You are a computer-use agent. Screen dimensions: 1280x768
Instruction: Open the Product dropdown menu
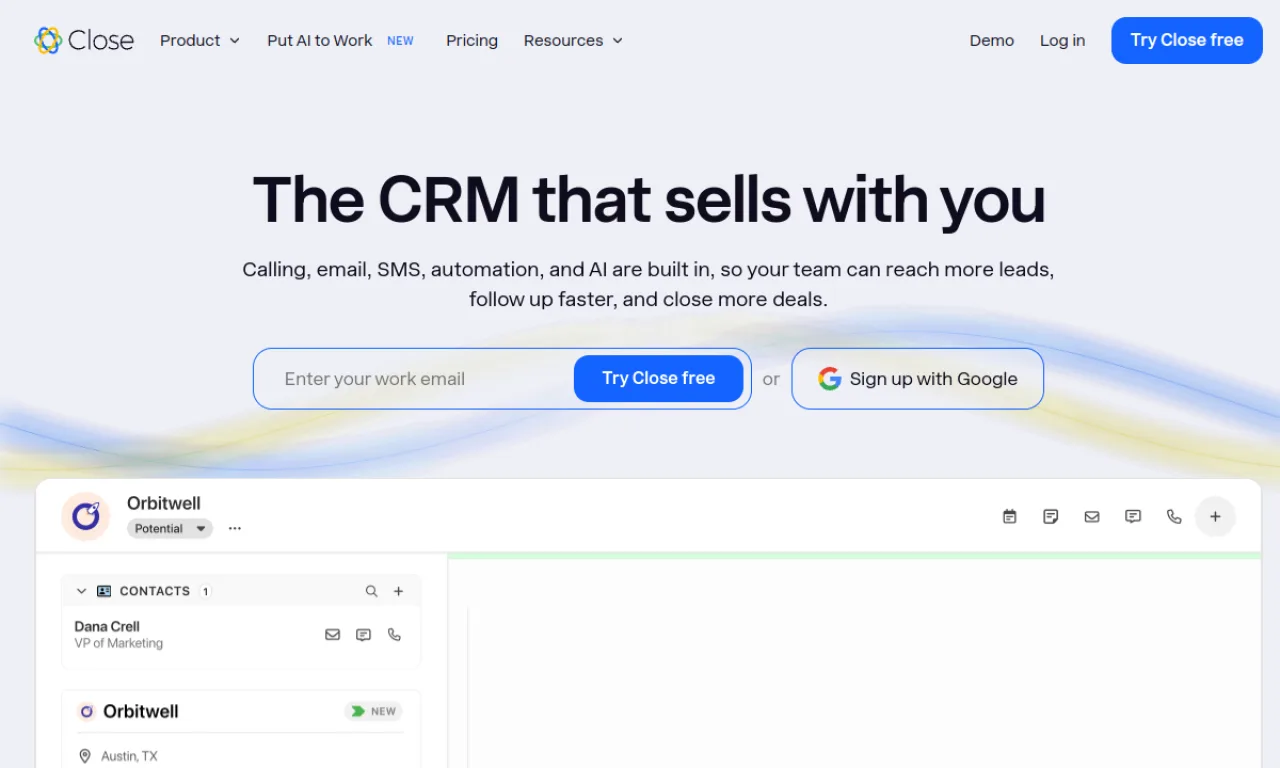click(200, 40)
